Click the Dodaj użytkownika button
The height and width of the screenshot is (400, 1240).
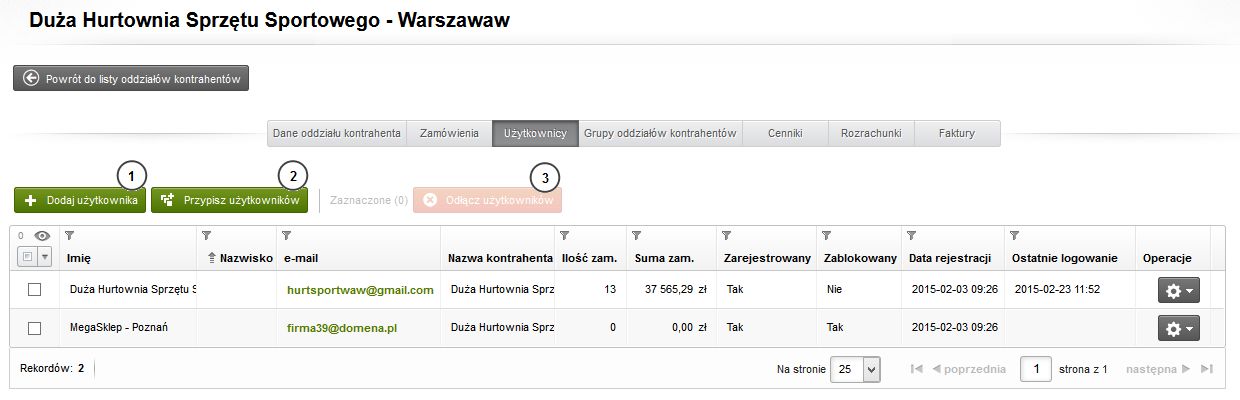80,200
